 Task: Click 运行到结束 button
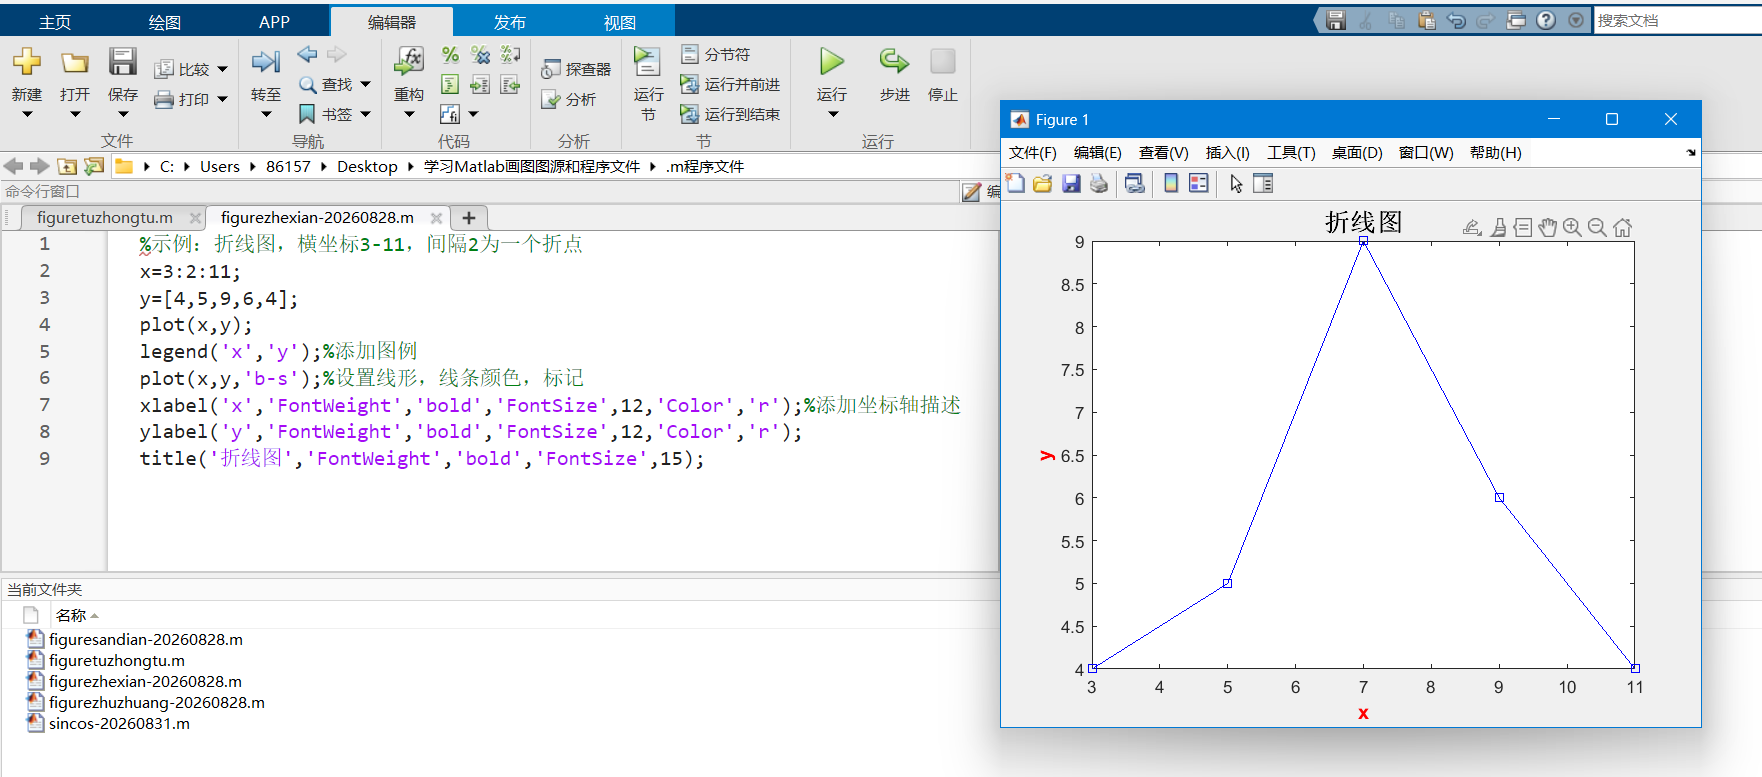tap(730, 114)
